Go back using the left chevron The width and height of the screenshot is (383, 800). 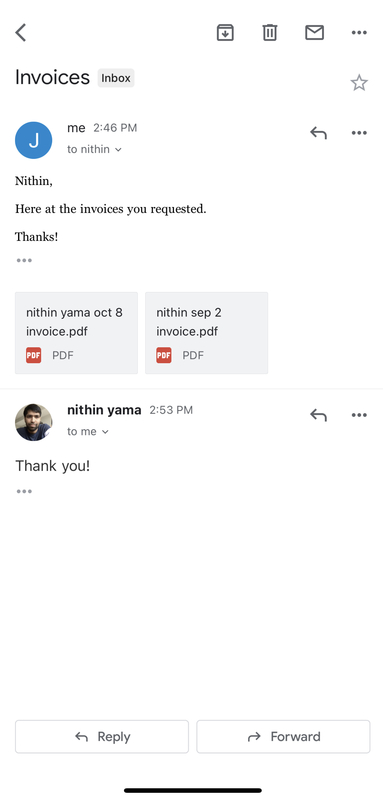[x=20, y=33]
